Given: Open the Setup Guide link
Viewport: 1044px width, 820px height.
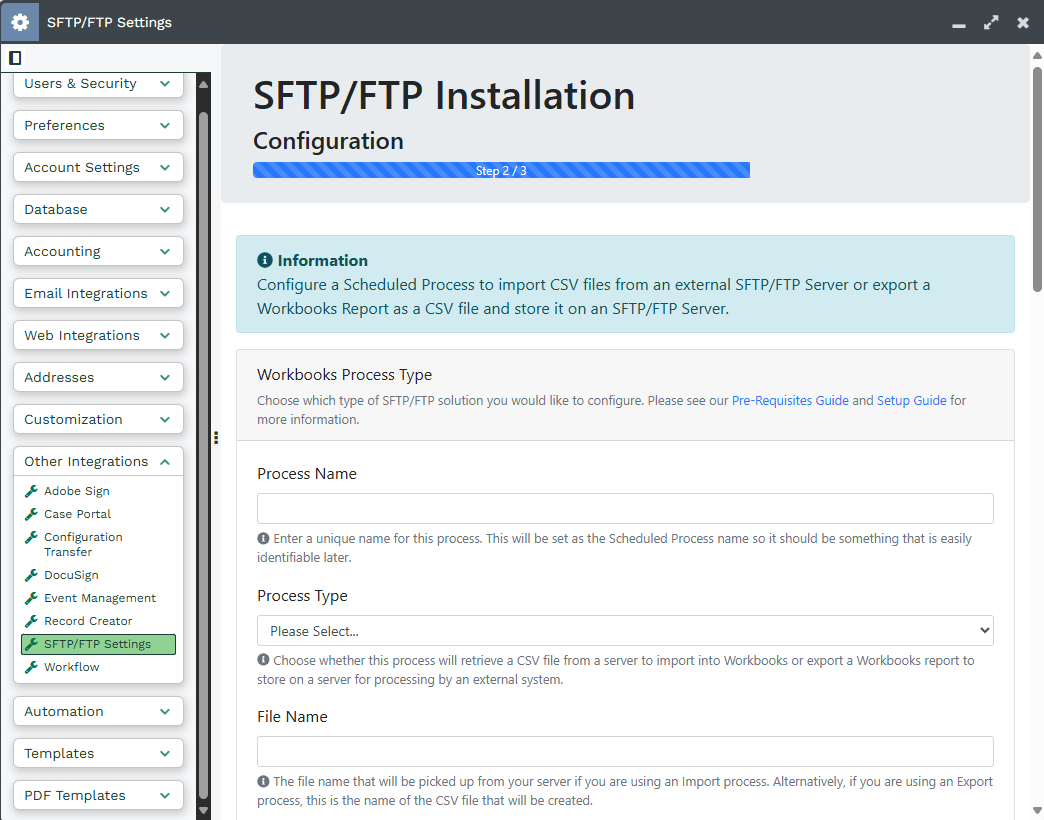Looking at the screenshot, I should [x=912, y=401].
